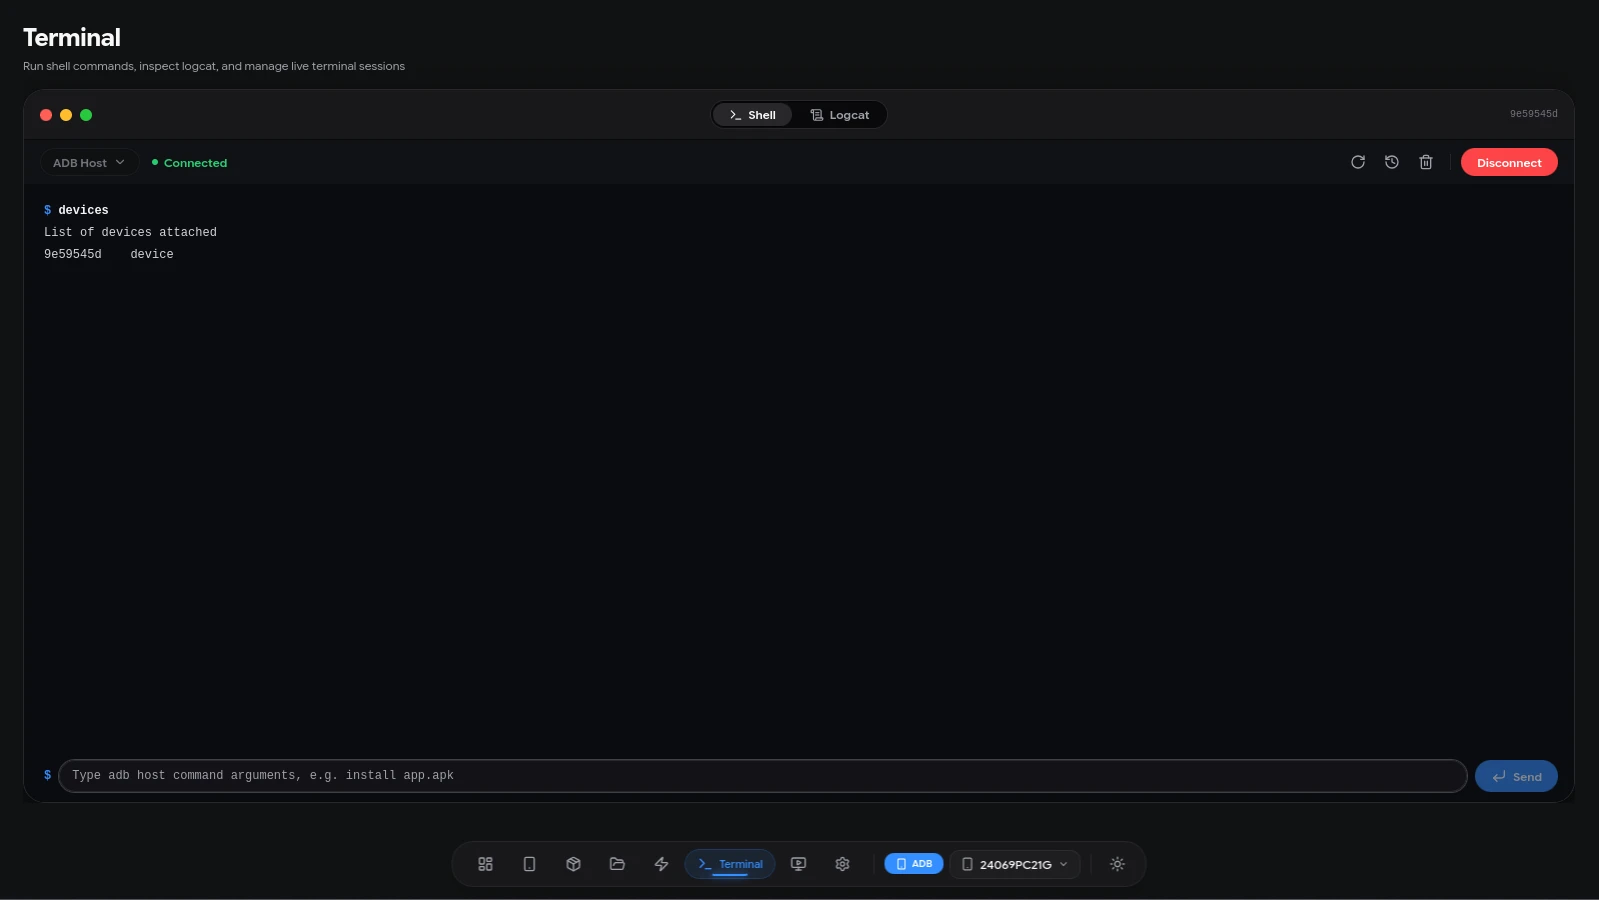The image size is (1599, 900).
Task: Expand the ADB Host dropdown
Action: 89,163
